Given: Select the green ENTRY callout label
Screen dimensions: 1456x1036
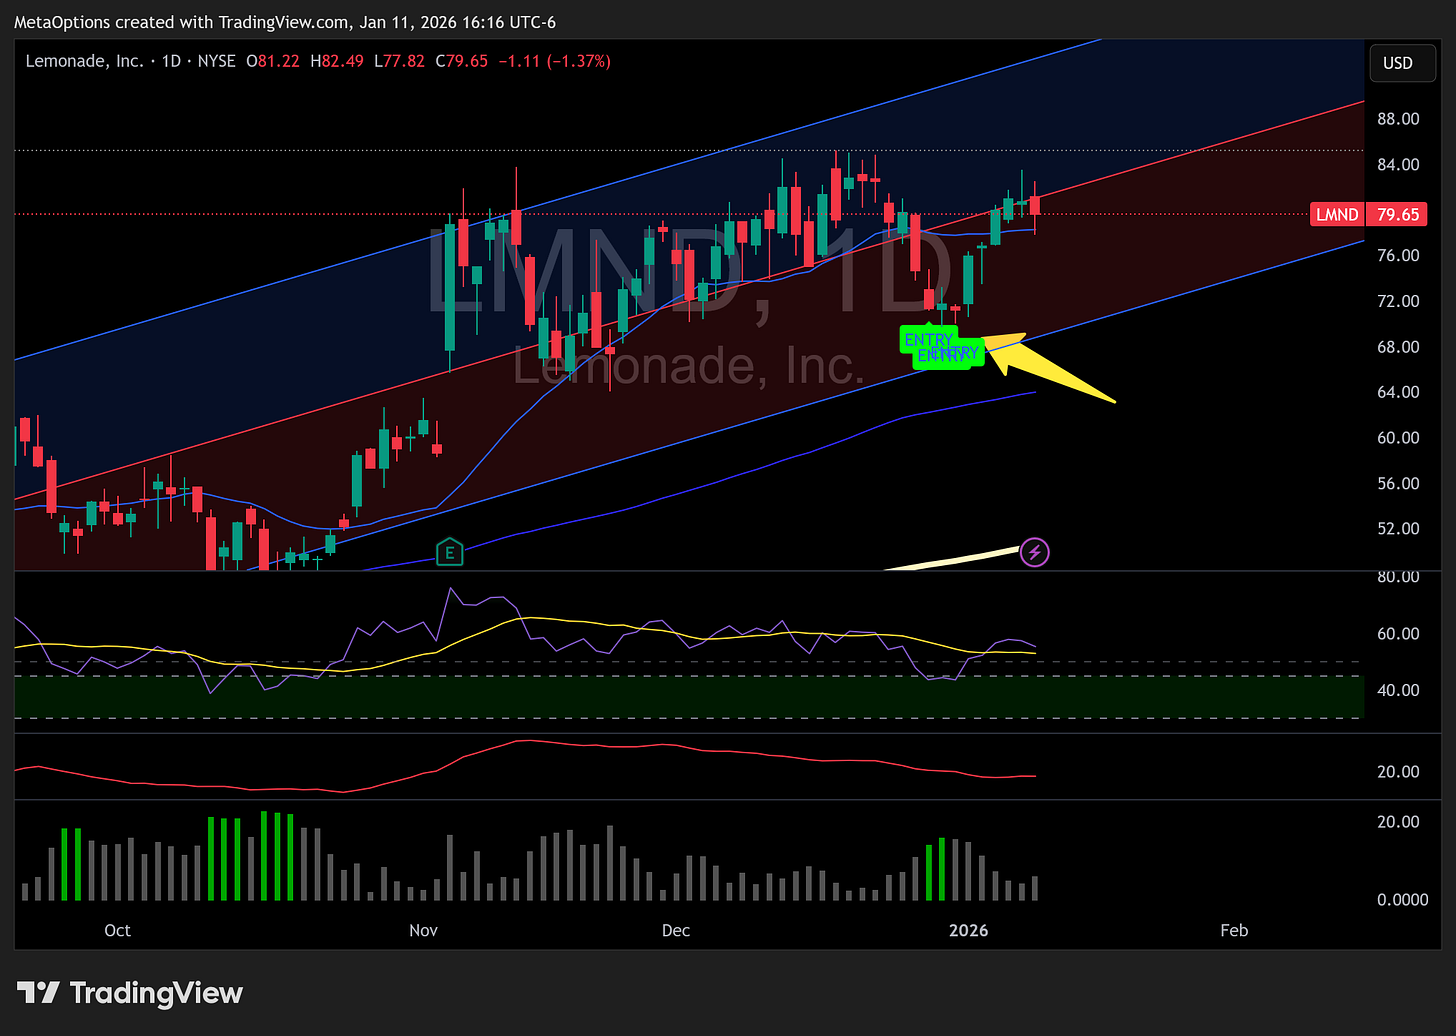Looking at the screenshot, I should pyautogui.click(x=928, y=340).
